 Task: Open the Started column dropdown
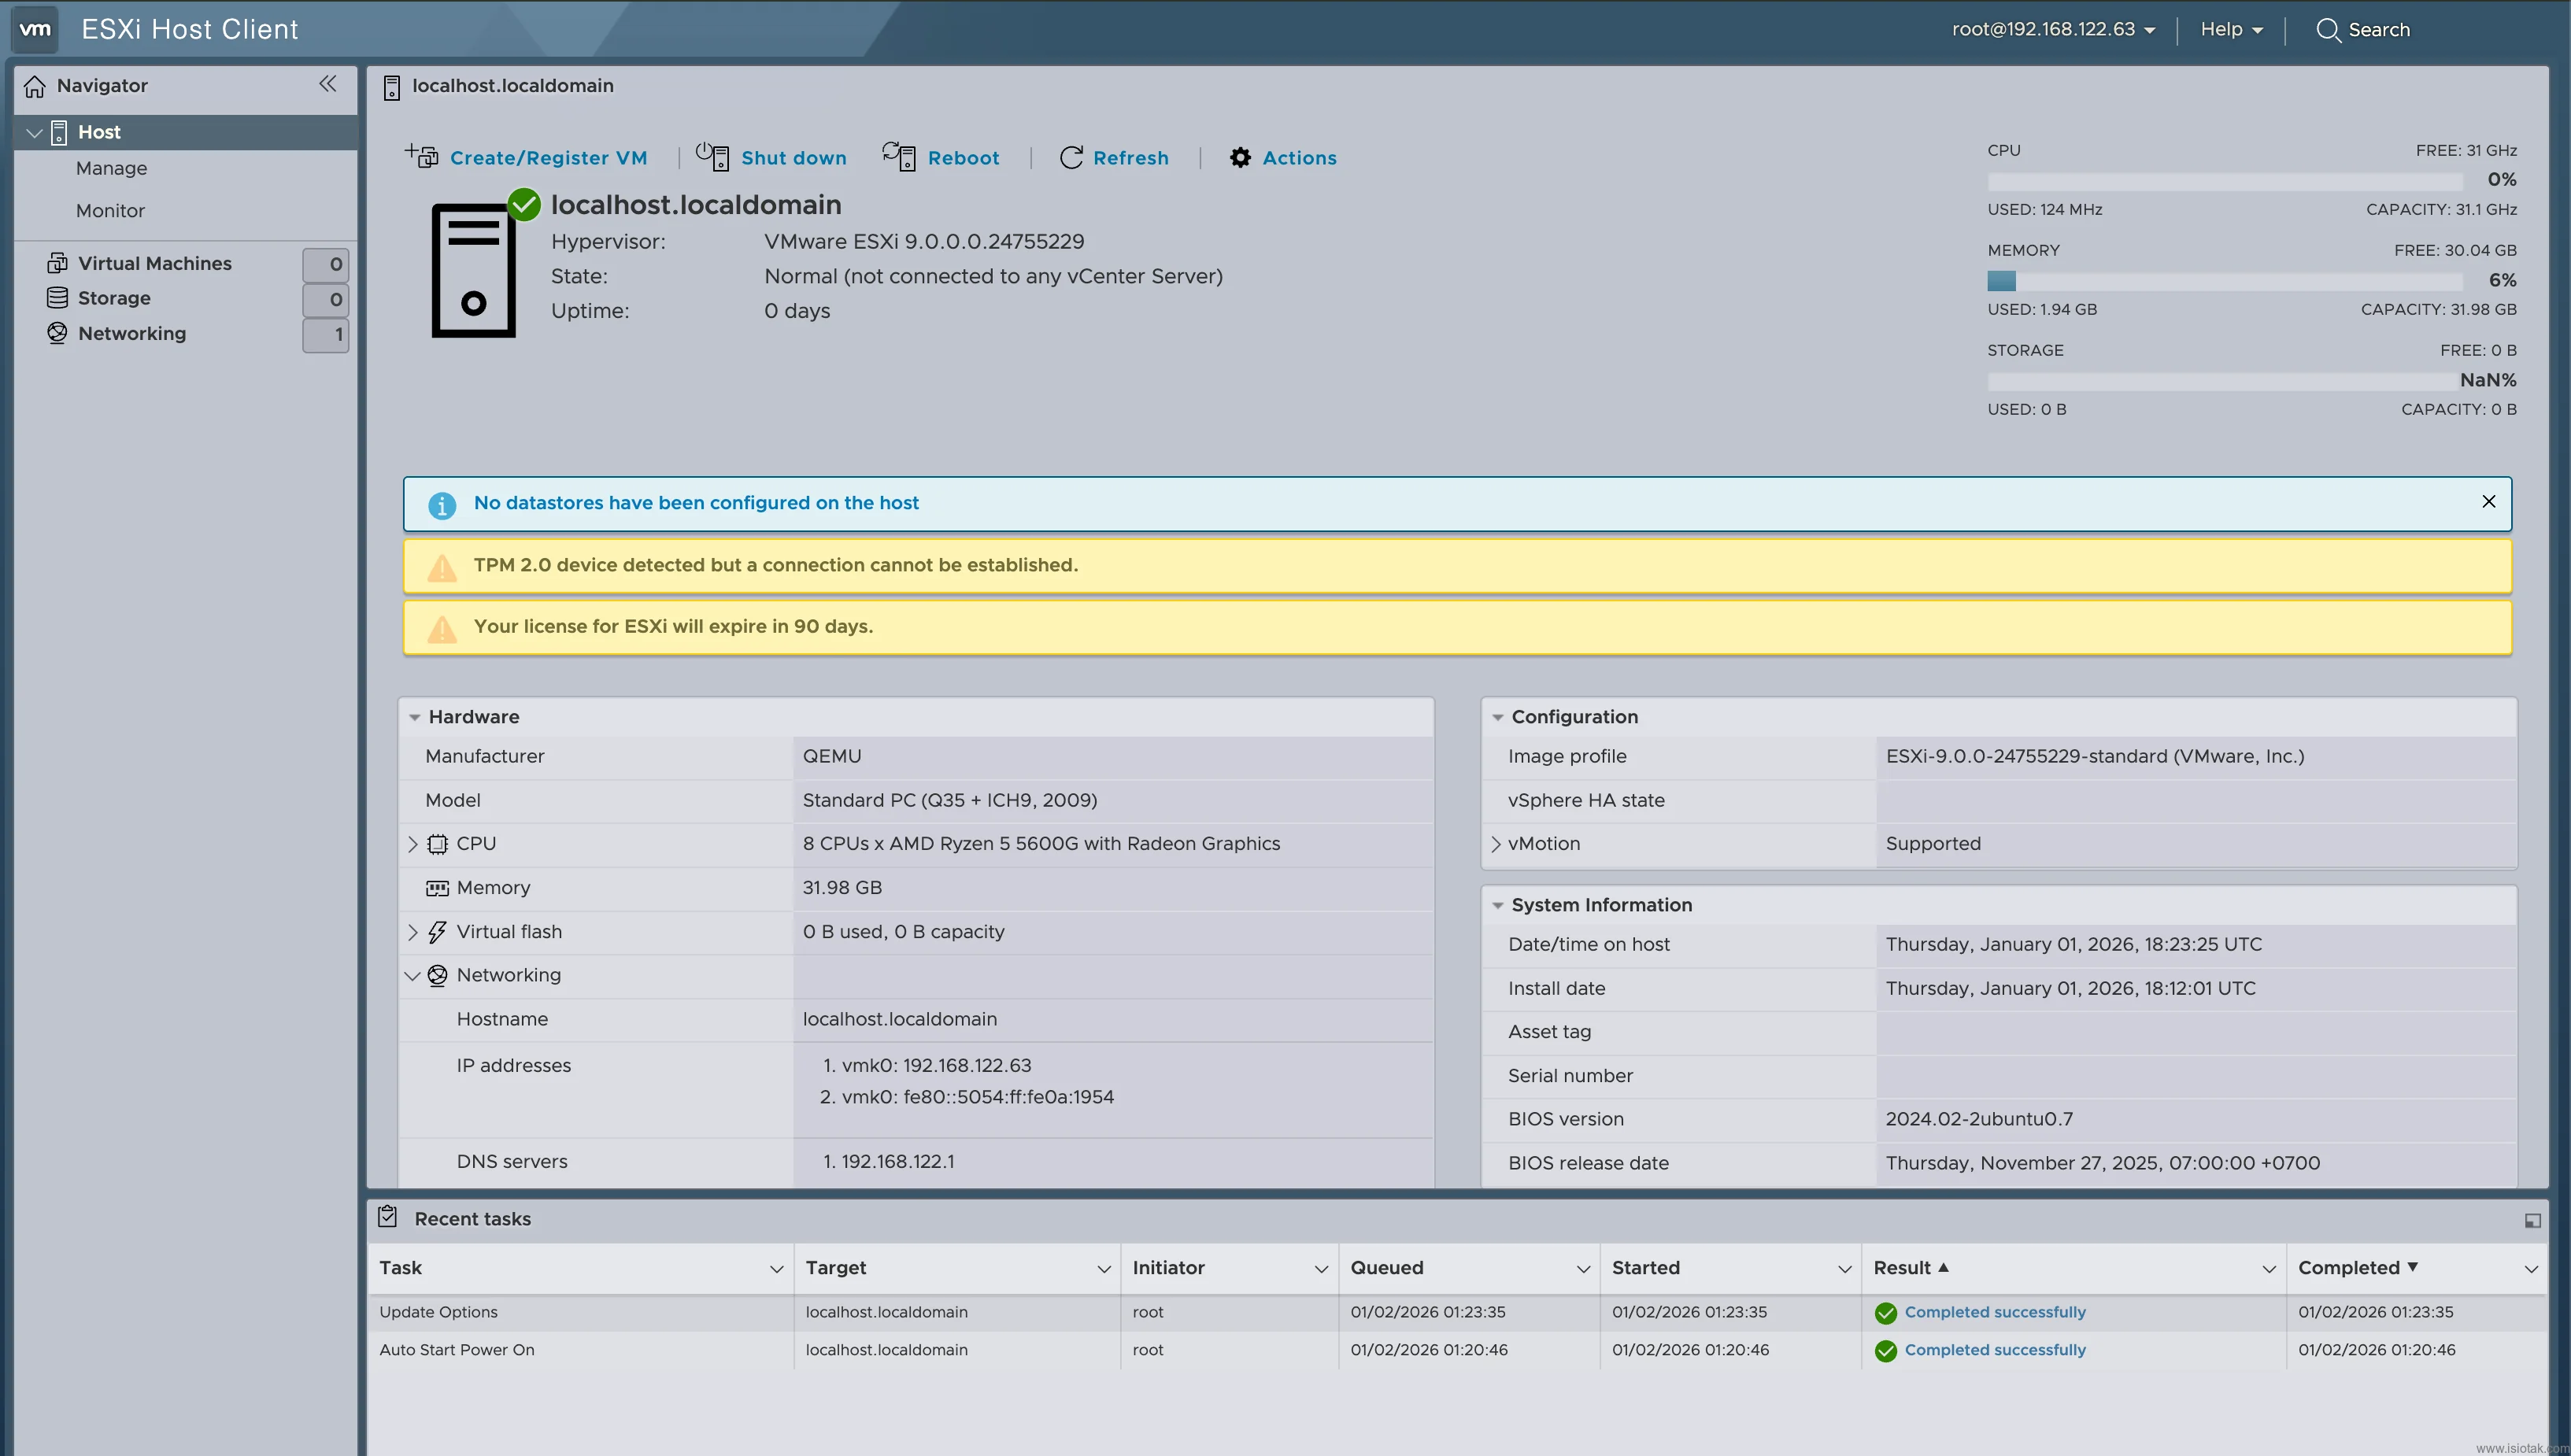pyautogui.click(x=1844, y=1269)
